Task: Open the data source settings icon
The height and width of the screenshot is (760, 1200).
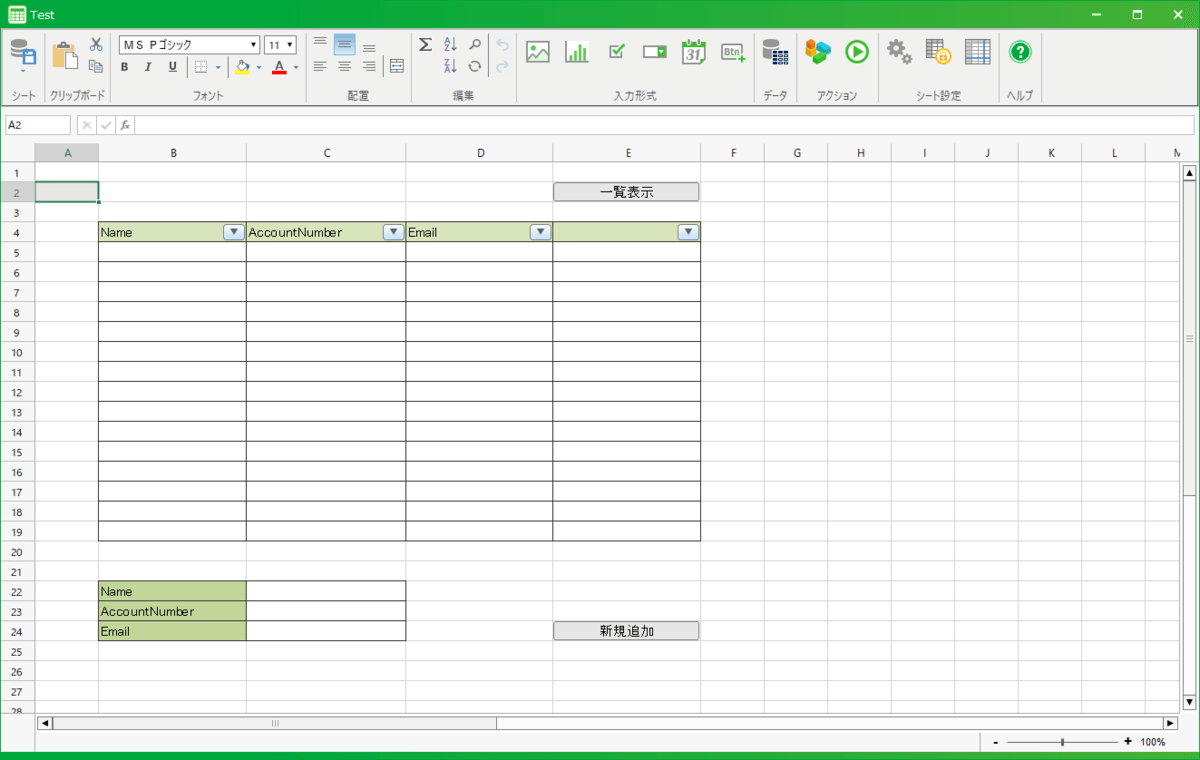Action: click(x=775, y=52)
